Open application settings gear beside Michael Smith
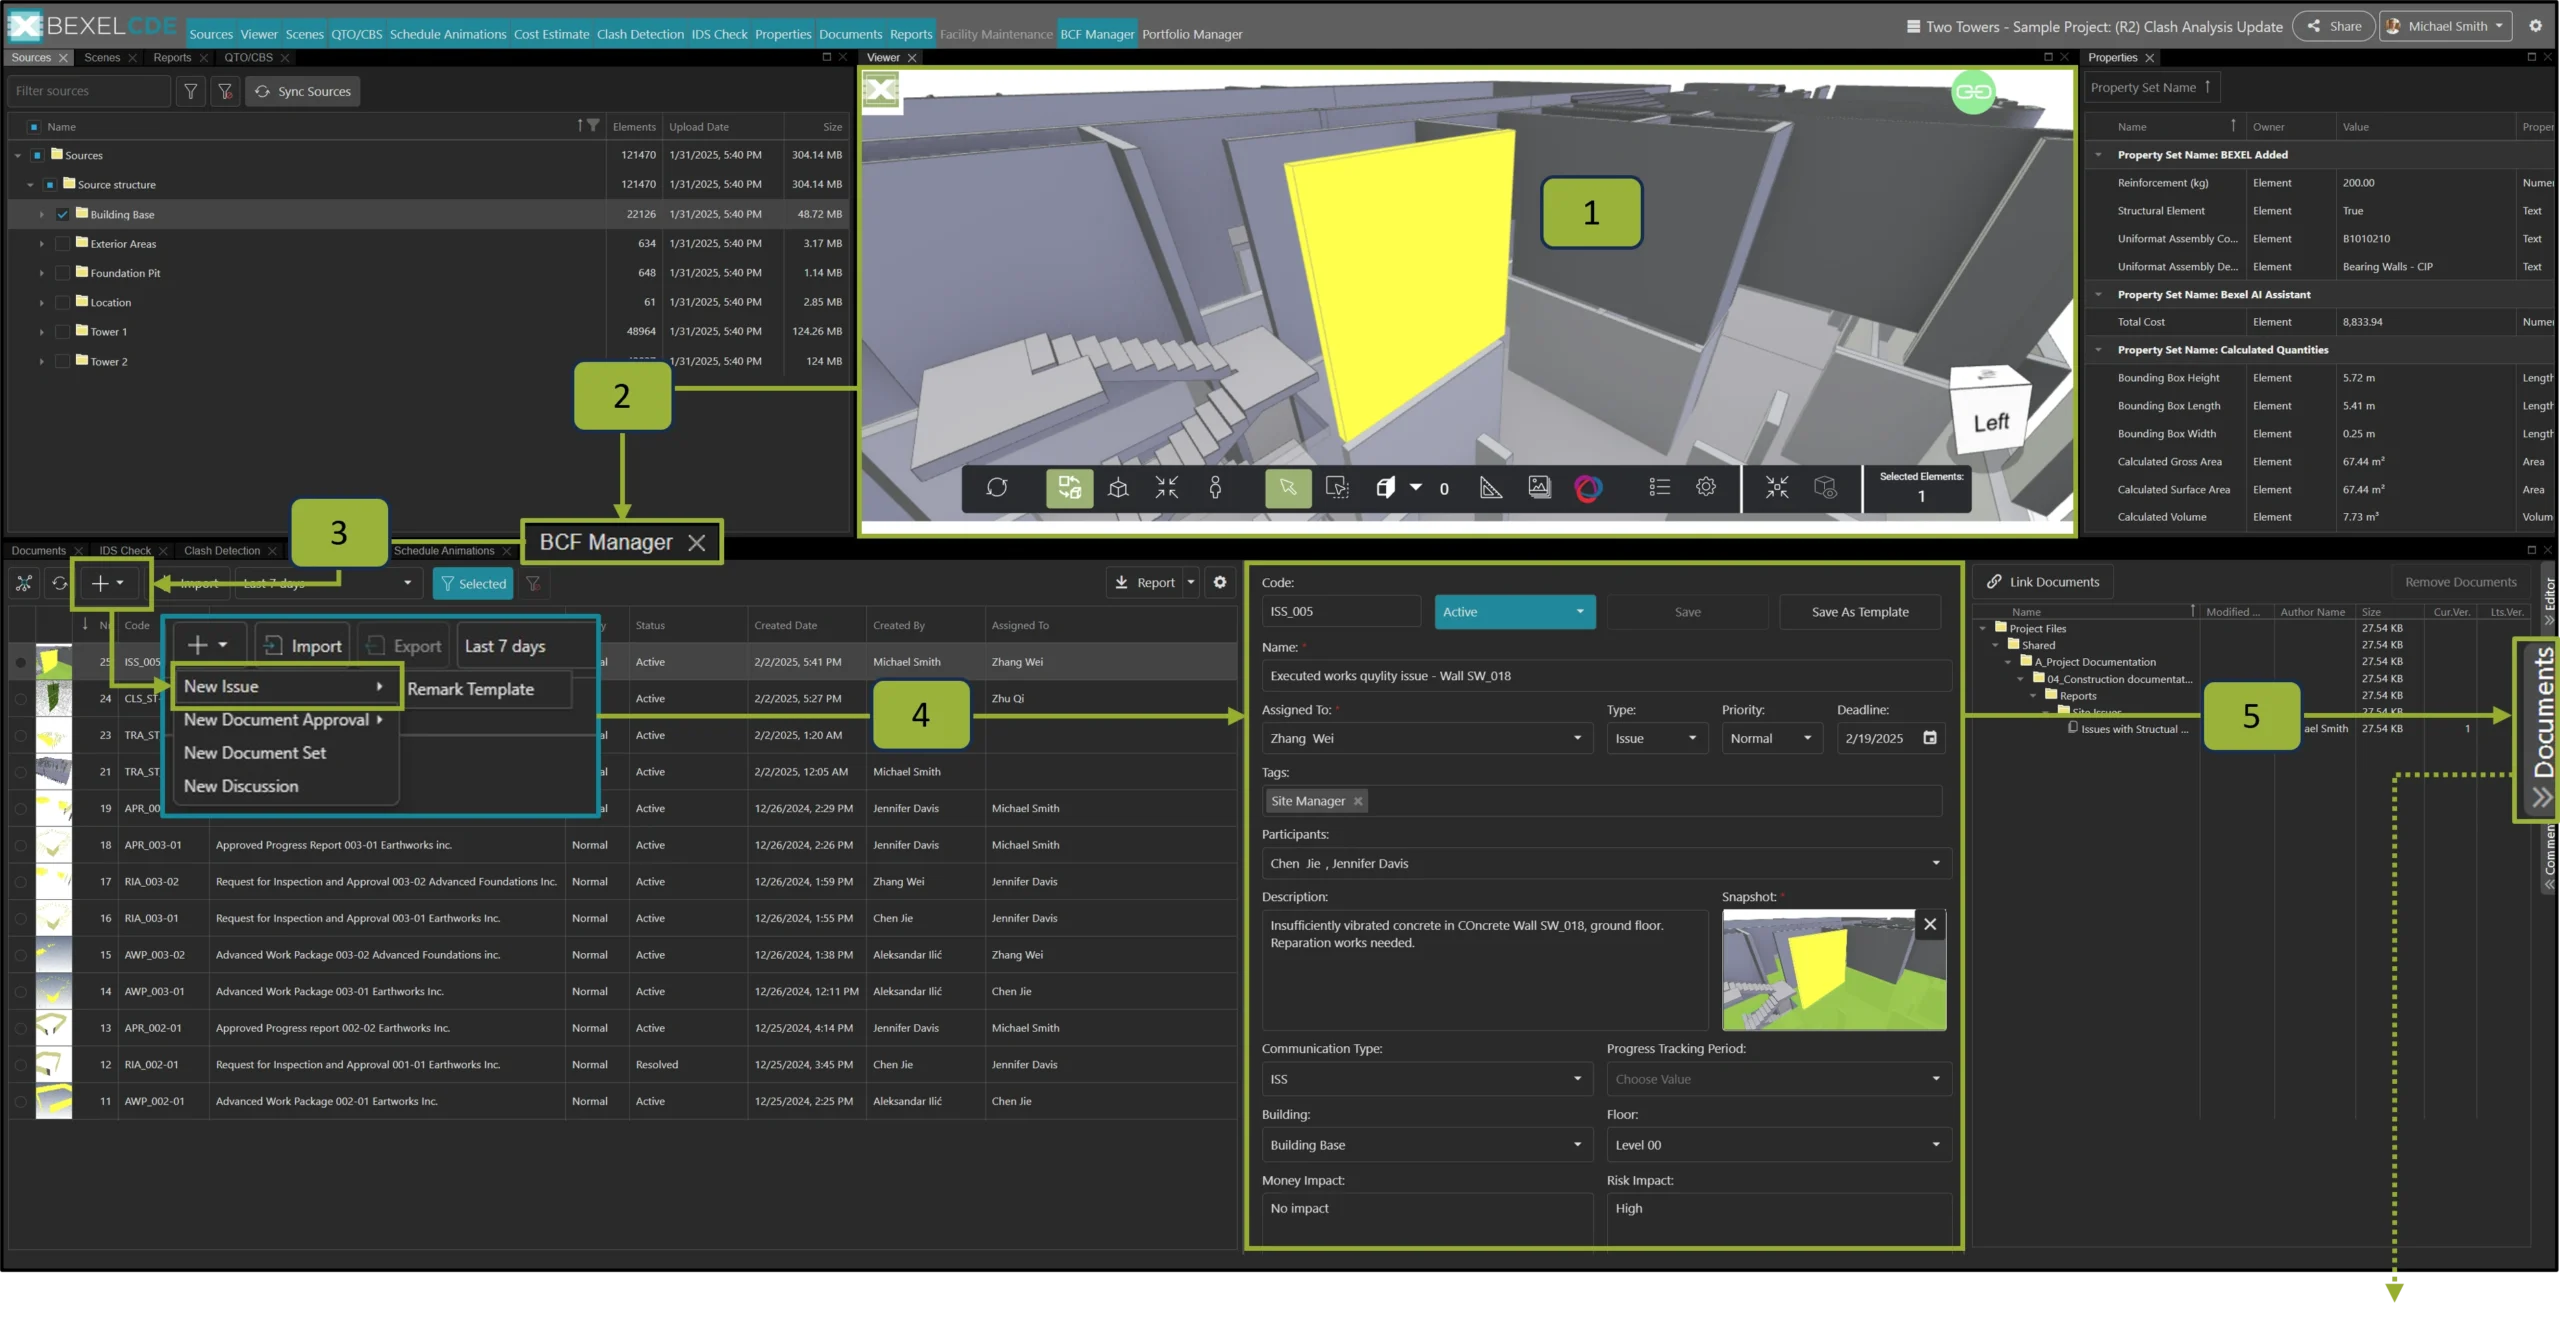The image size is (2560, 1322). click(2535, 26)
